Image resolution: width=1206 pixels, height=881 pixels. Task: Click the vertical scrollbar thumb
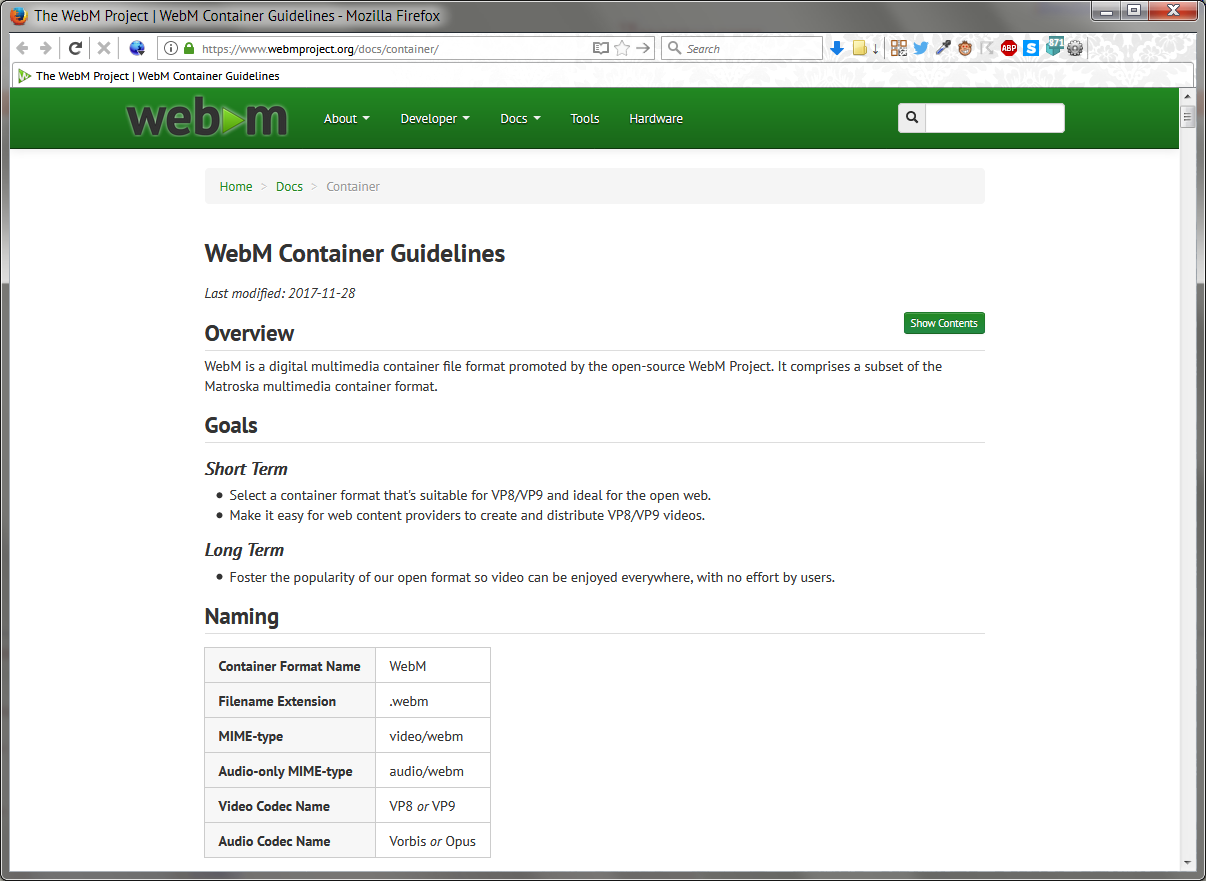pyautogui.click(x=1187, y=117)
